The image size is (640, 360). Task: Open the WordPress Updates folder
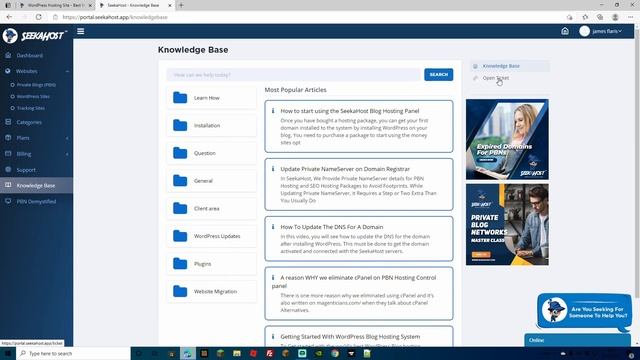click(211, 236)
